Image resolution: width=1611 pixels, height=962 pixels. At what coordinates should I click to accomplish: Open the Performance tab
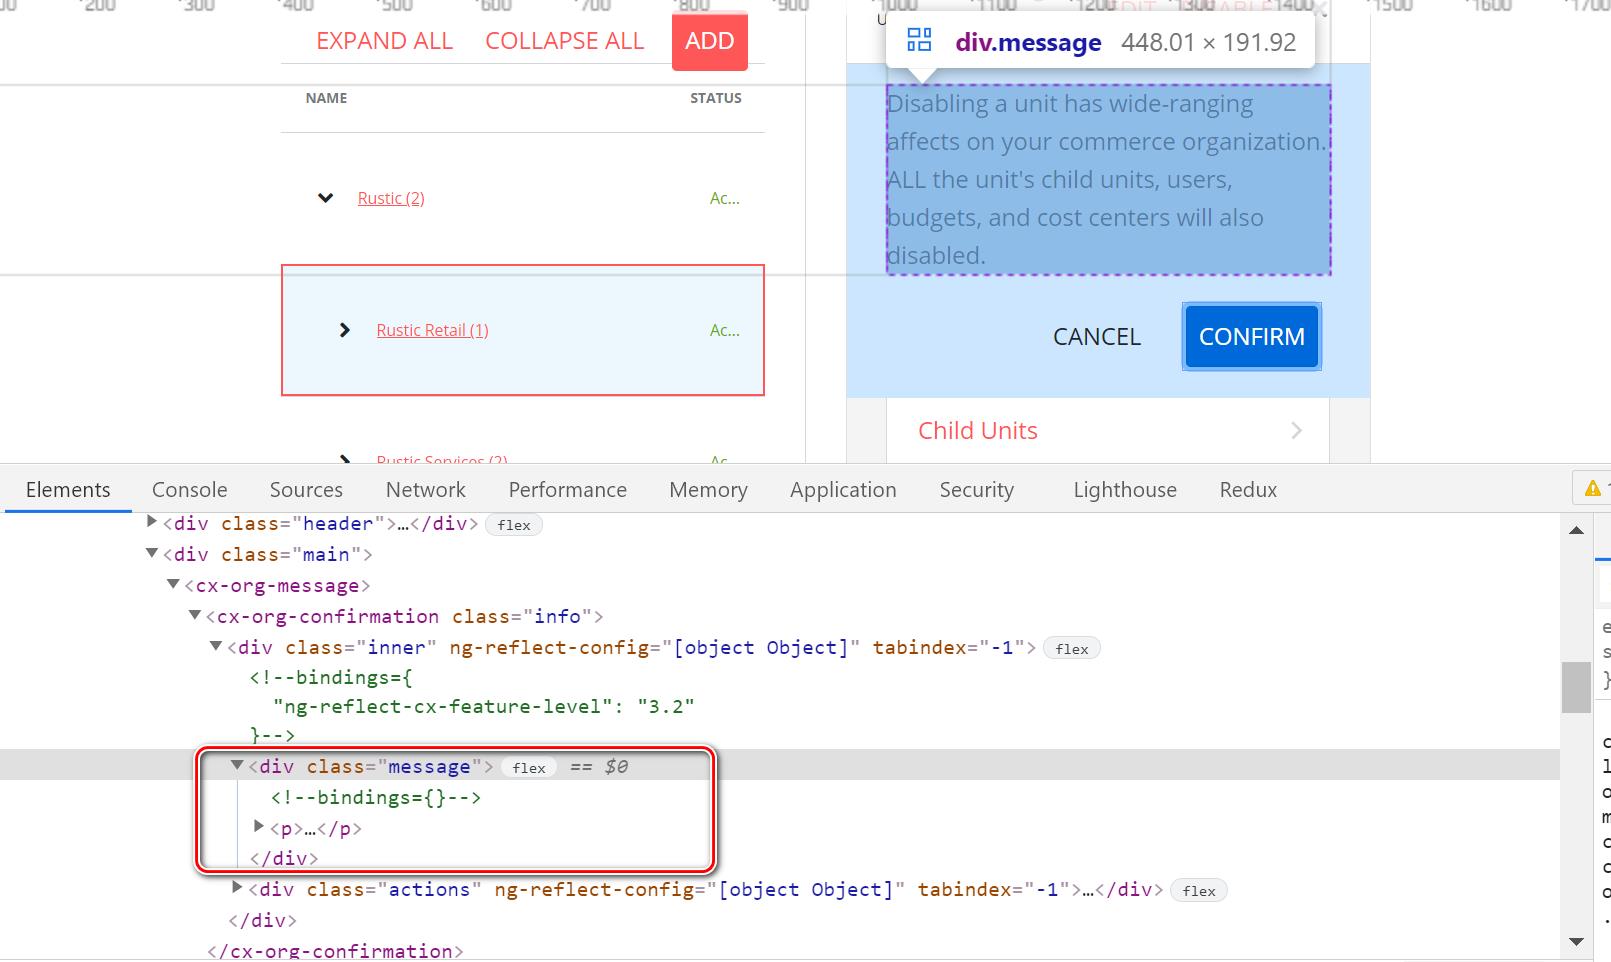click(567, 490)
